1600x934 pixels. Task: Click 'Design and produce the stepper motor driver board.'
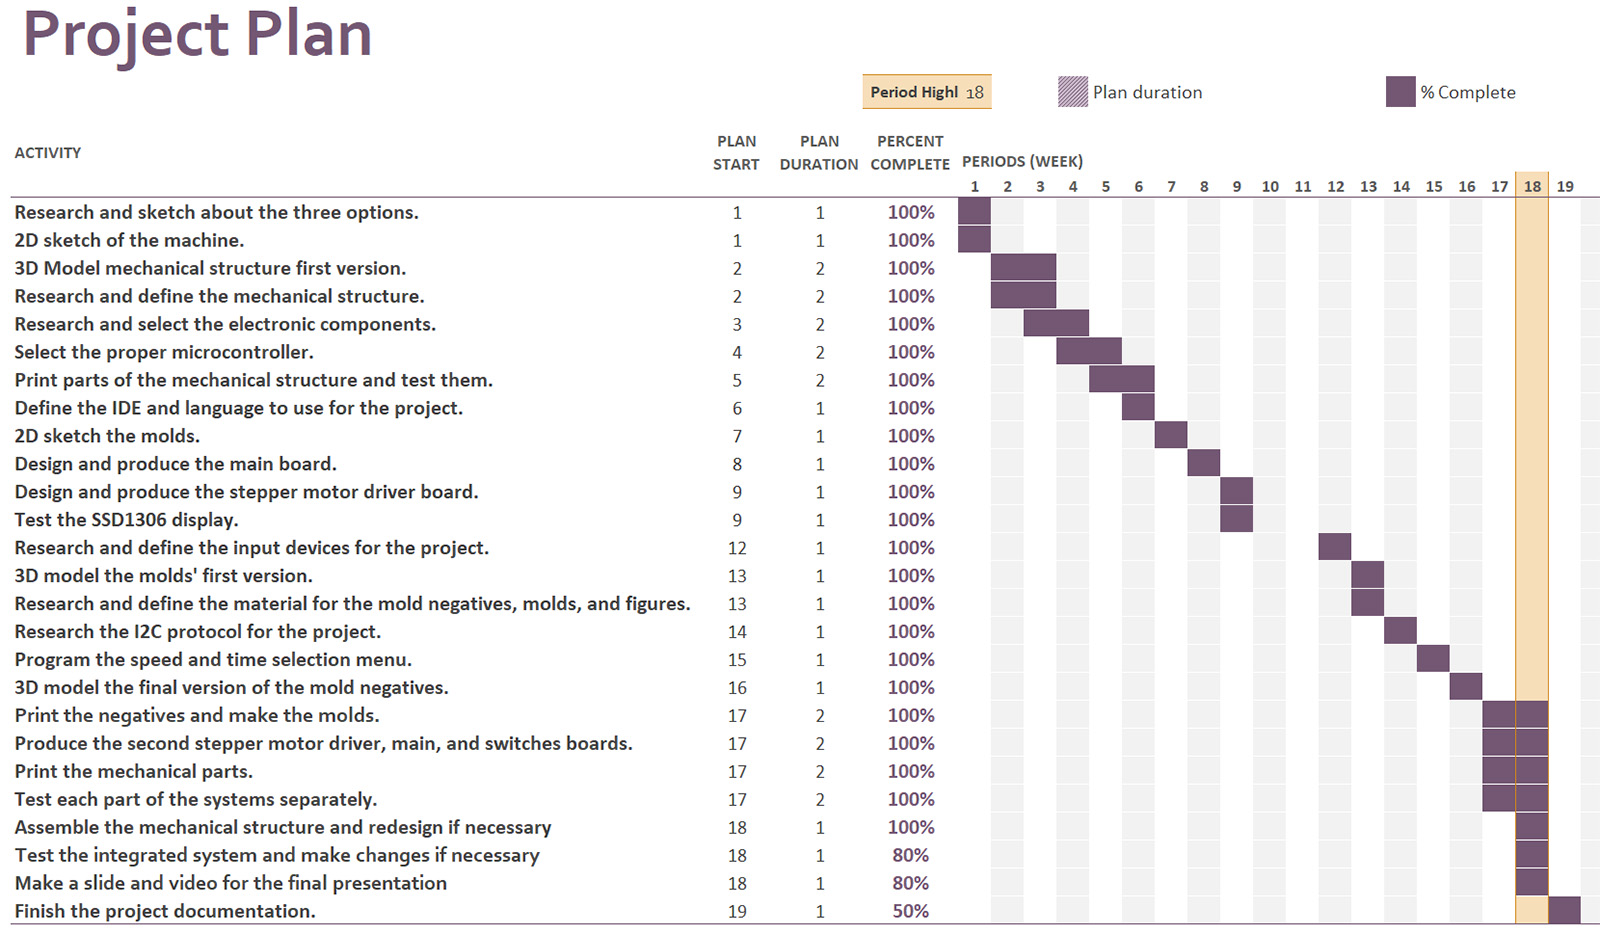coord(246,493)
